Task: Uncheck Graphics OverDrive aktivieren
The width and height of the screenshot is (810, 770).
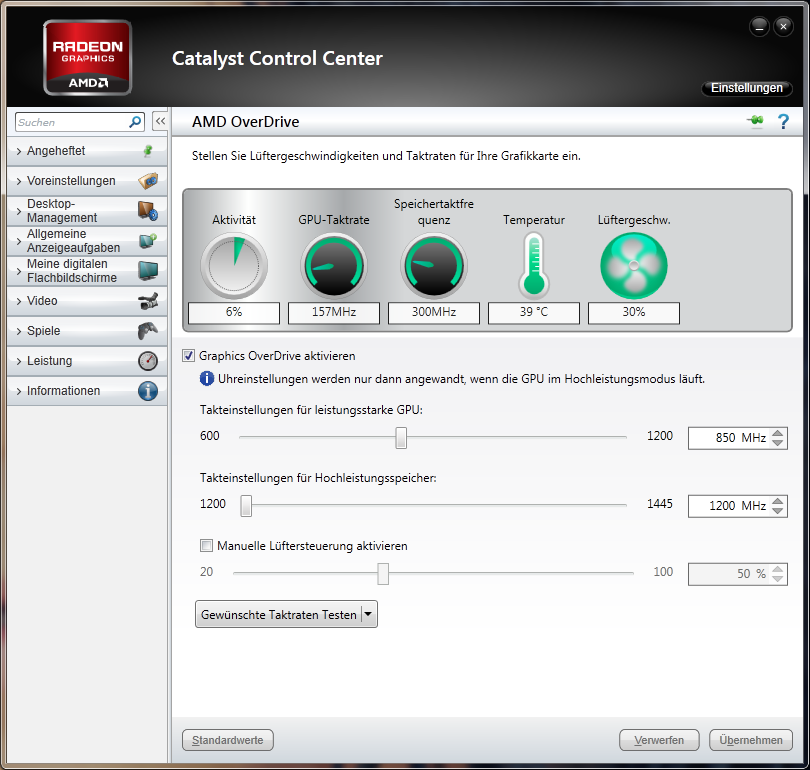Action: (189, 356)
